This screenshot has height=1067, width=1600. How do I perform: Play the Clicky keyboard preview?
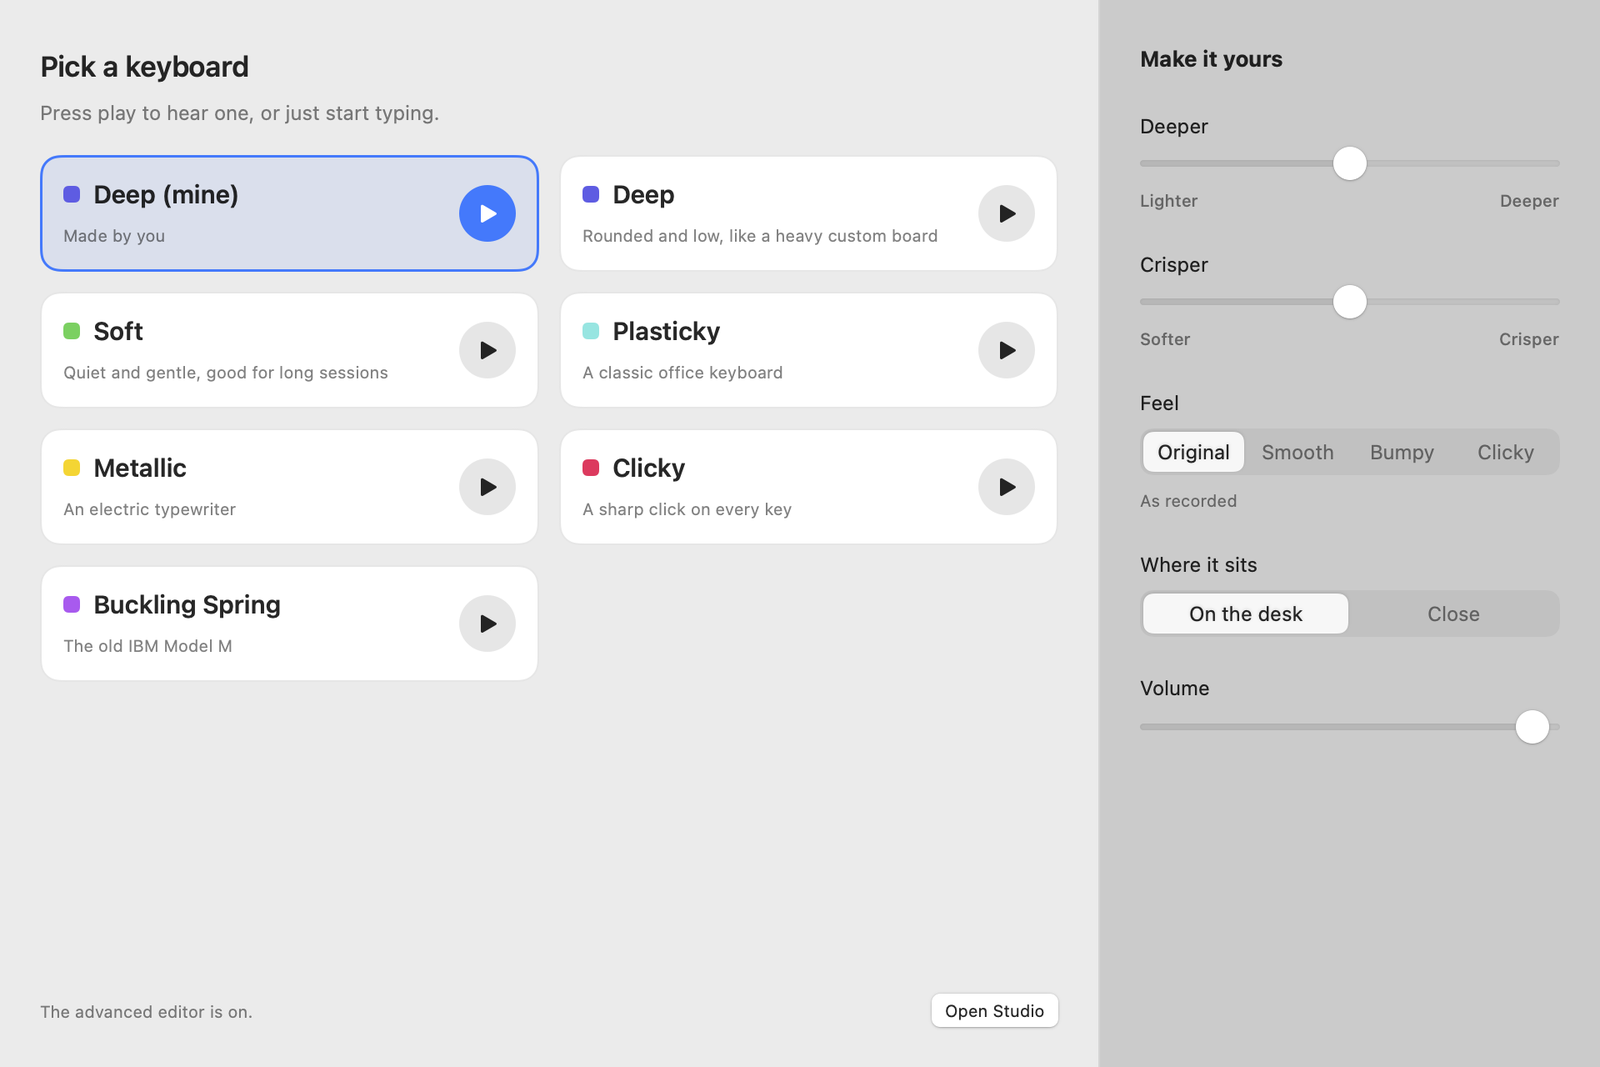[x=1006, y=487]
